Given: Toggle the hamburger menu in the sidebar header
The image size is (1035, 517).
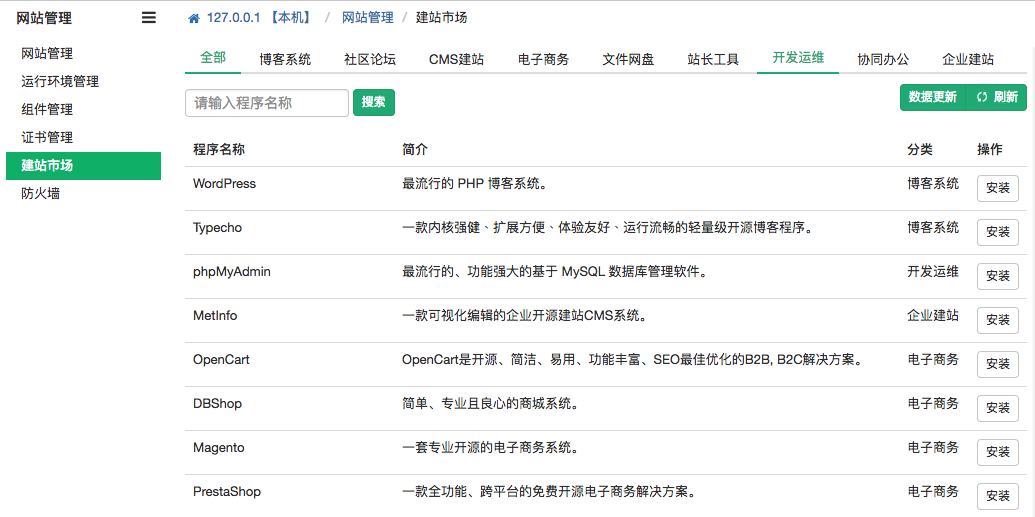Looking at the screenshot, I should [148, 18].
